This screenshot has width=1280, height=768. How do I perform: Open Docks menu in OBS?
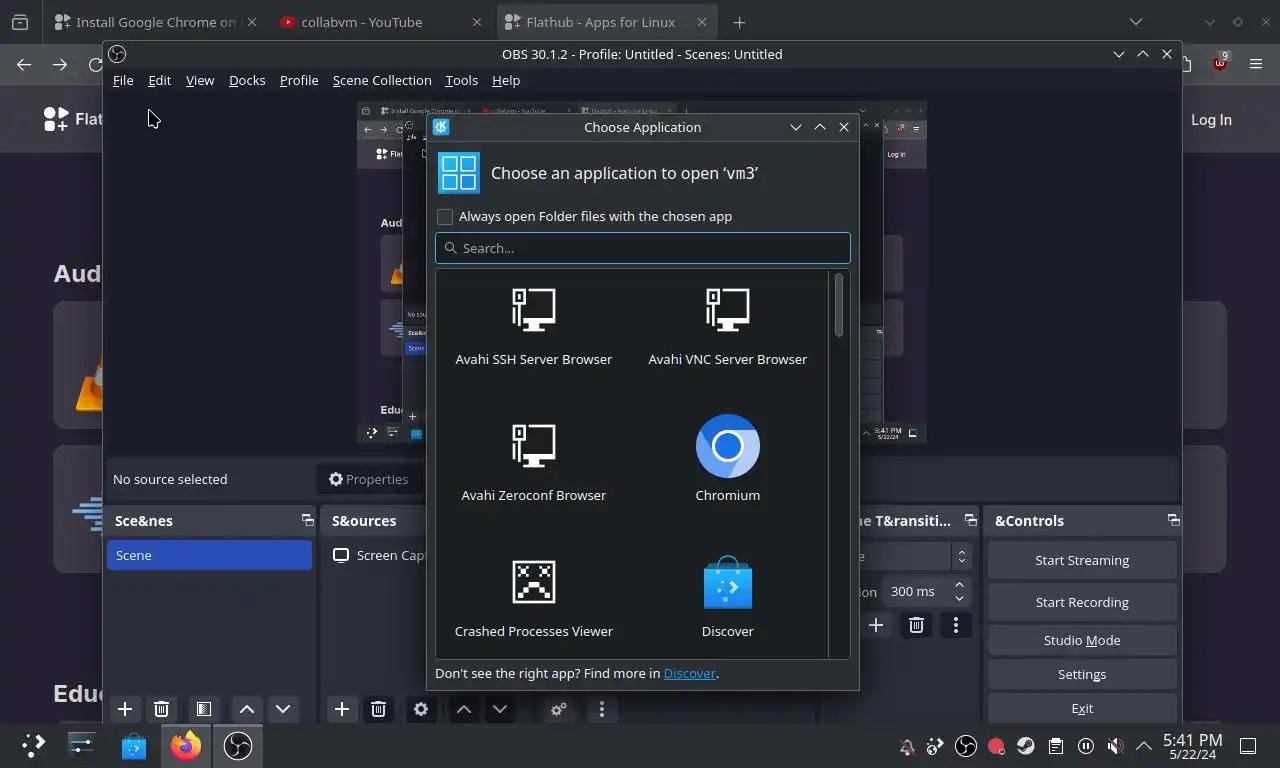click(247, 80)
